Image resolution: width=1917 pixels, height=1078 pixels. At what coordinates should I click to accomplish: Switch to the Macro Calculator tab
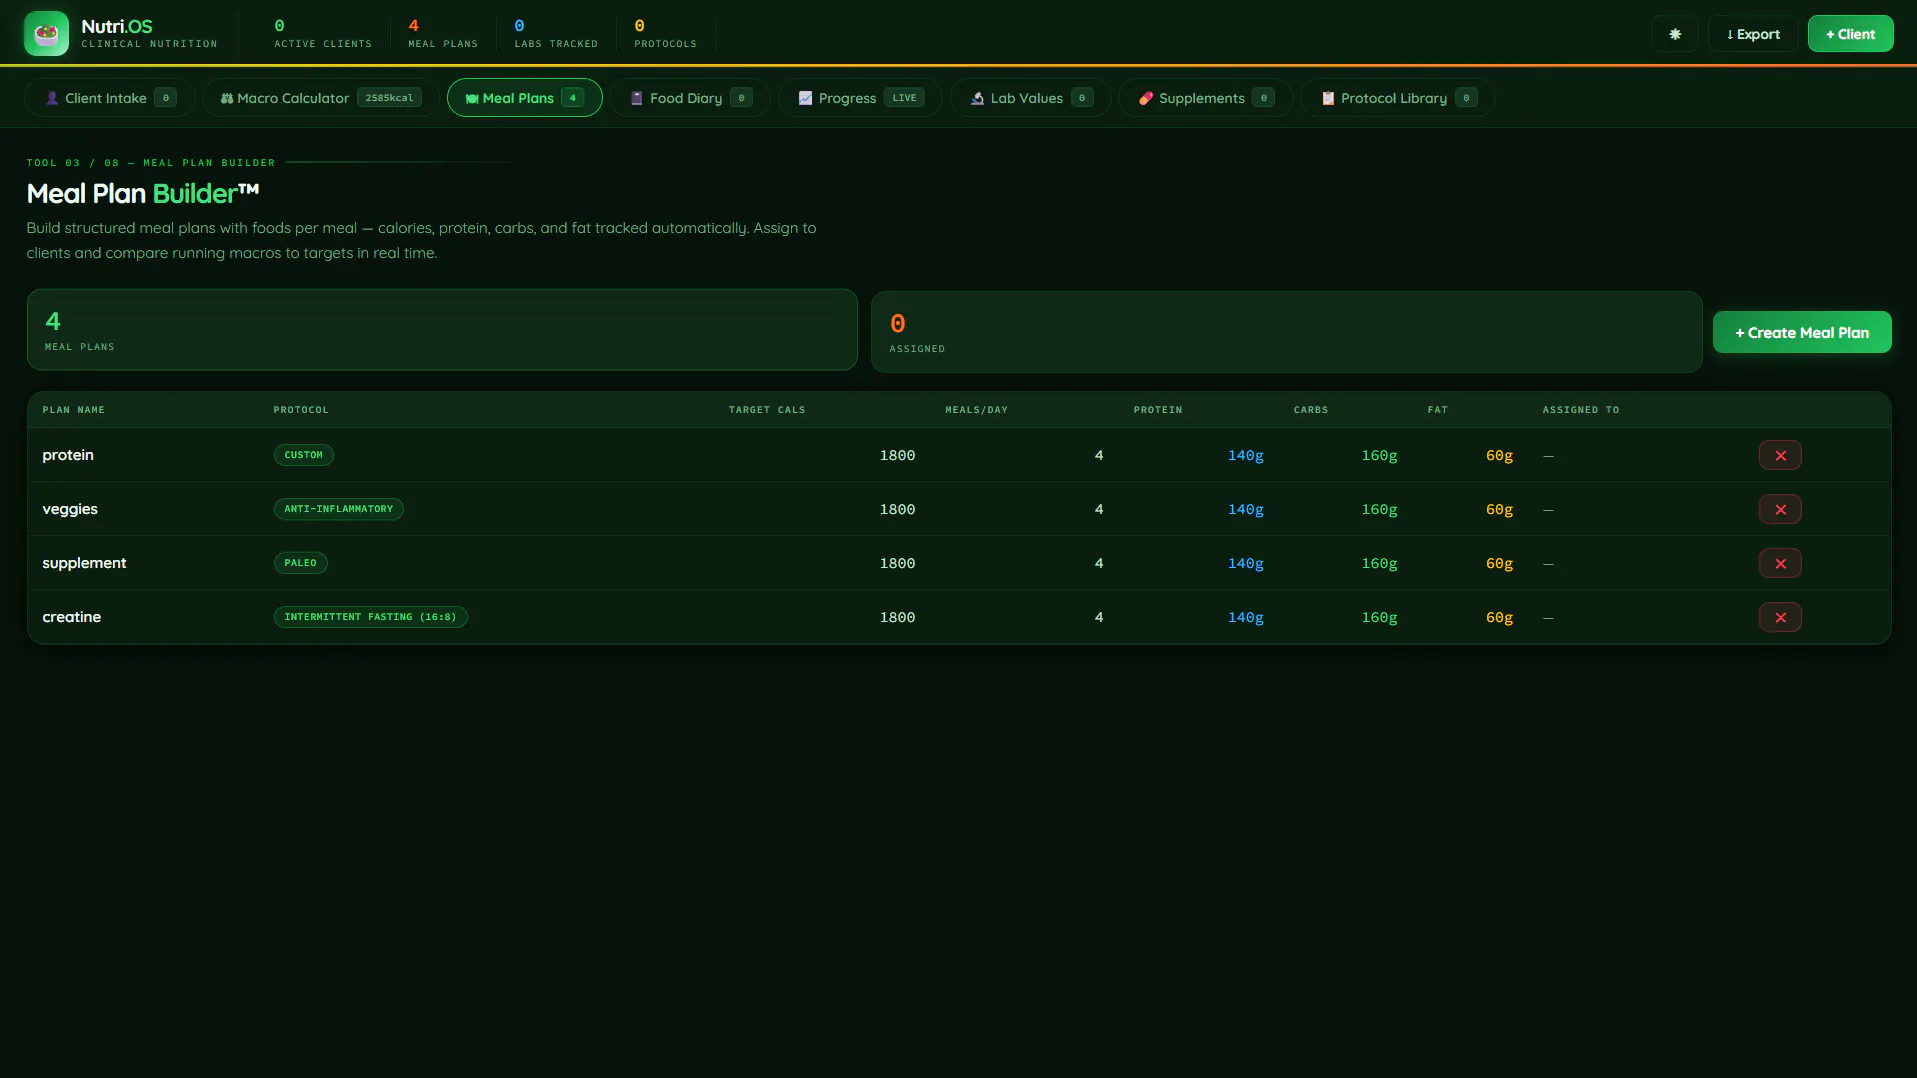click(320, 98)
